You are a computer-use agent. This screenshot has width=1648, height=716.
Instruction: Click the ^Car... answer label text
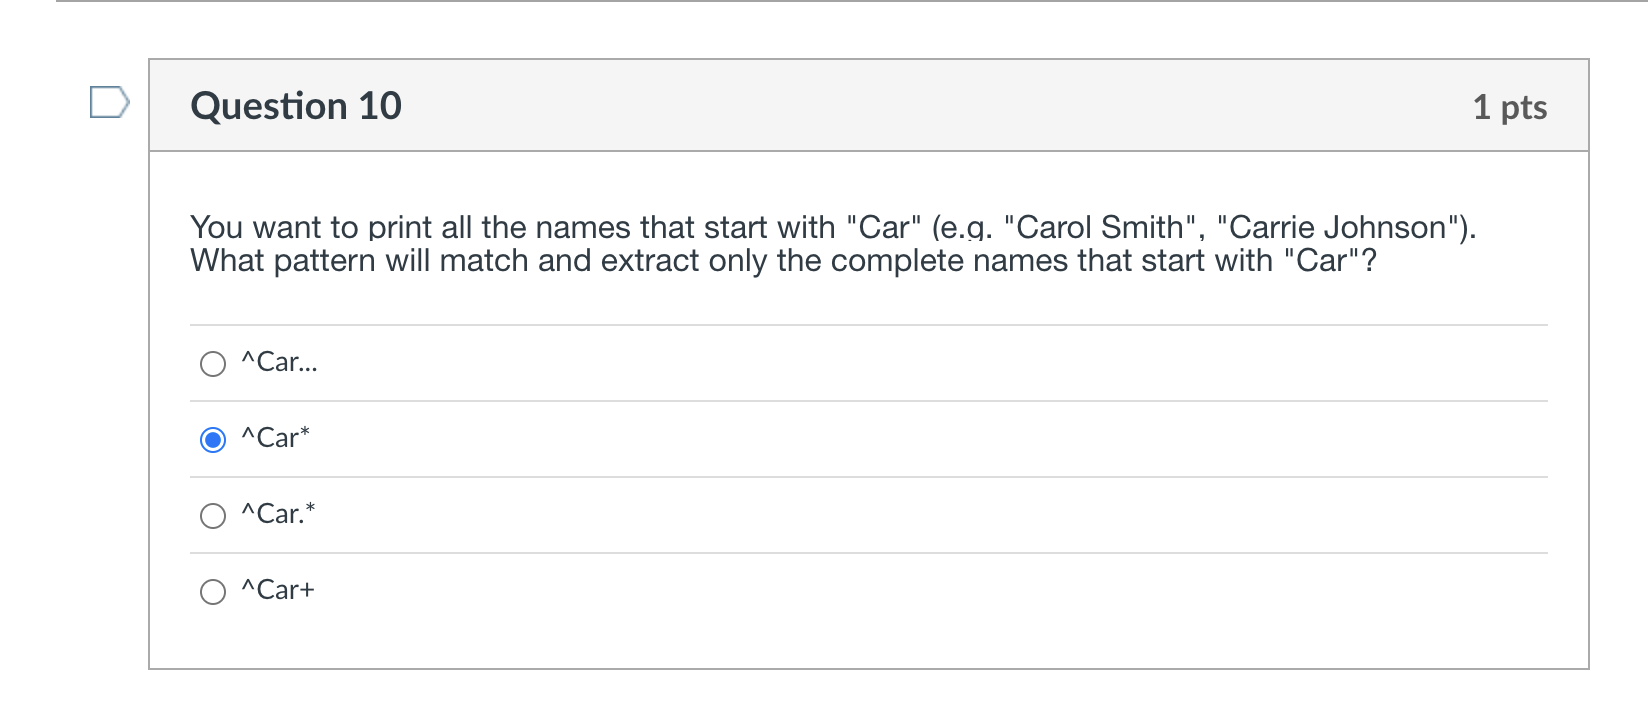280,362
